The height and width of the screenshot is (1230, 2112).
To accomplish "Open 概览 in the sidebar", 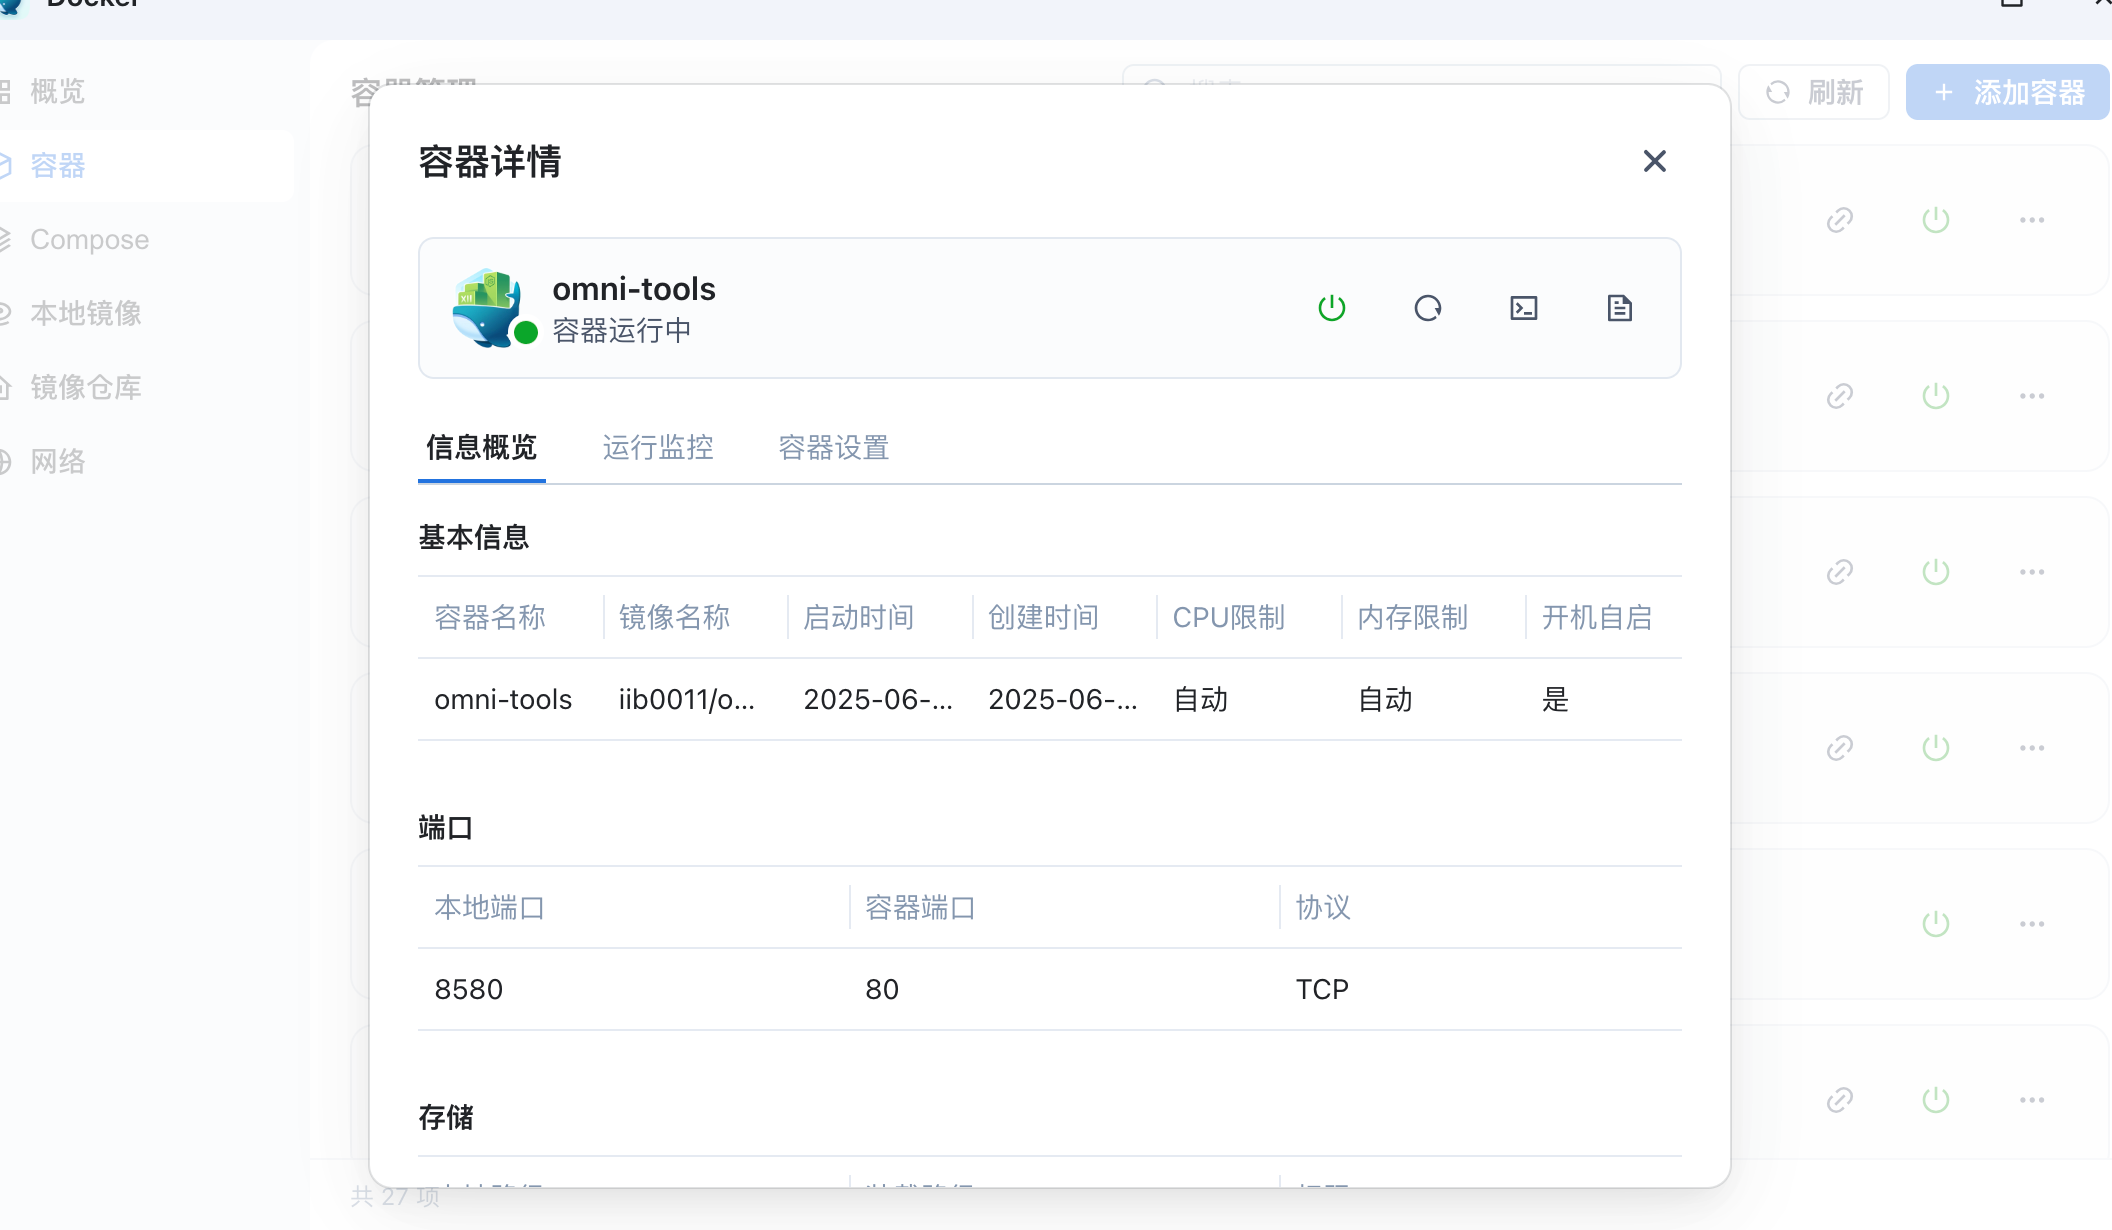I will 57,92.
